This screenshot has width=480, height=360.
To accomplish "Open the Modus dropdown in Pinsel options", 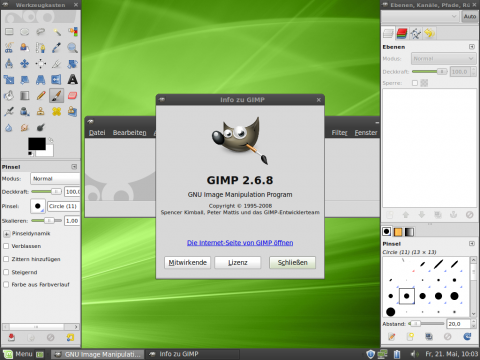I will pos(55,179).
